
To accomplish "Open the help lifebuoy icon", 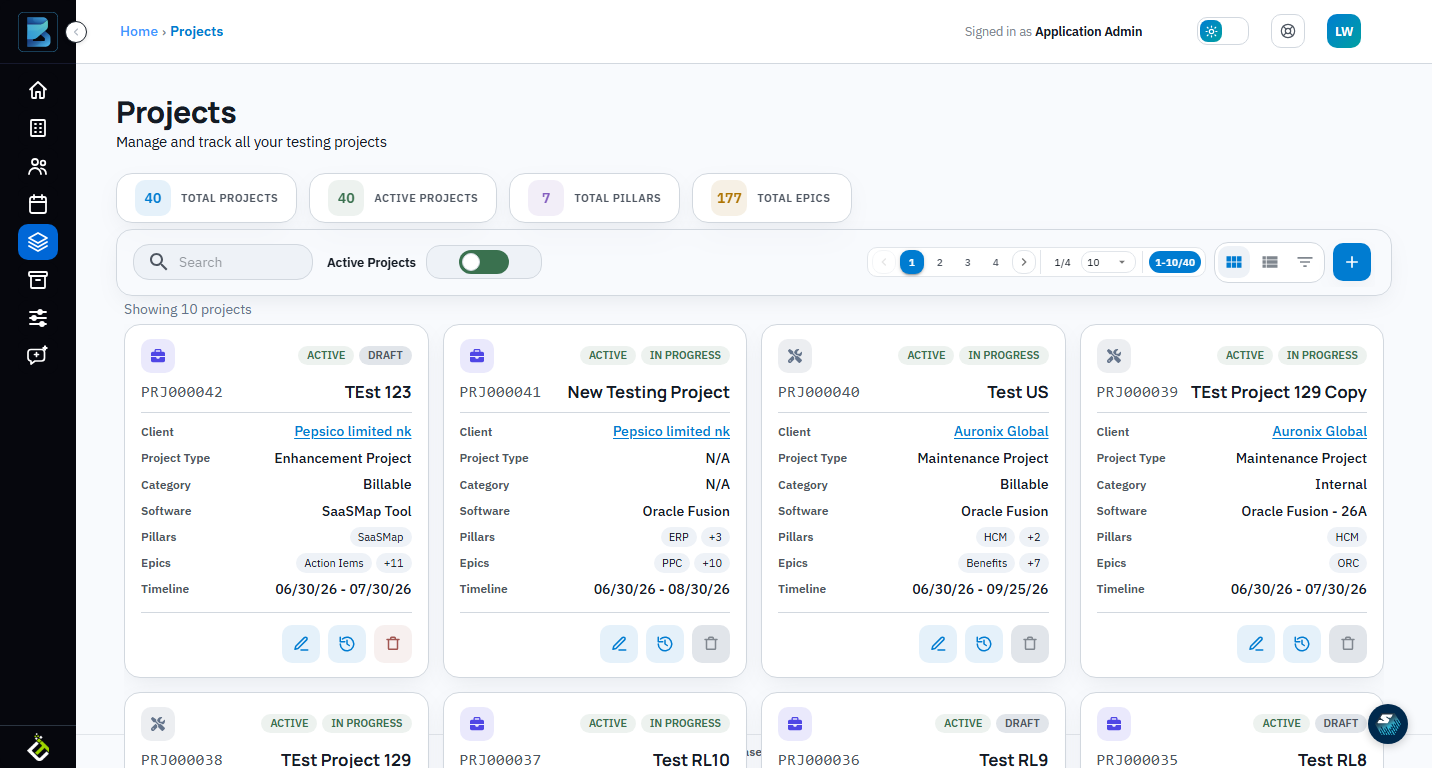I will click(x=1288, y=31).
